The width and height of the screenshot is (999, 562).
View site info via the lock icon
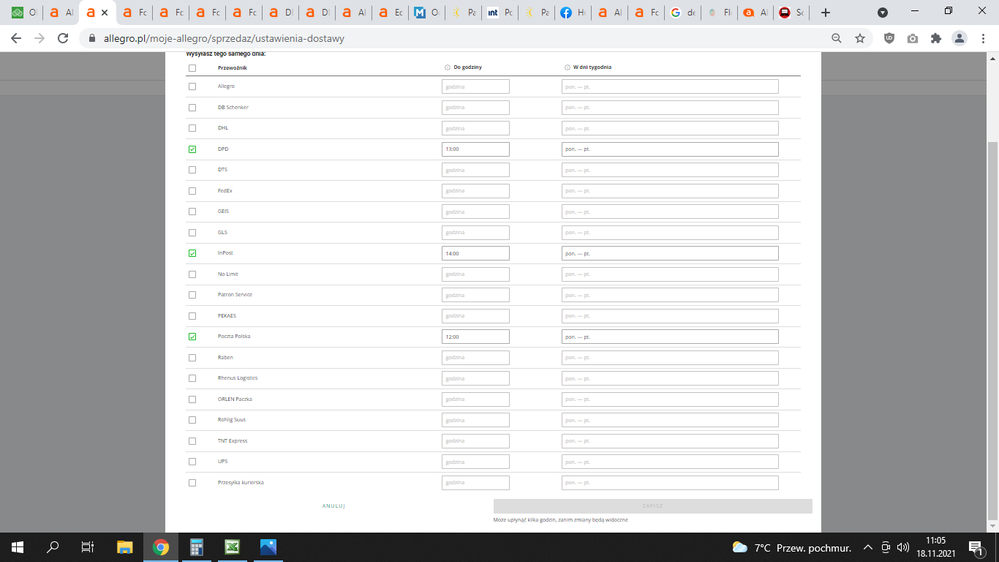coord(92,38)
